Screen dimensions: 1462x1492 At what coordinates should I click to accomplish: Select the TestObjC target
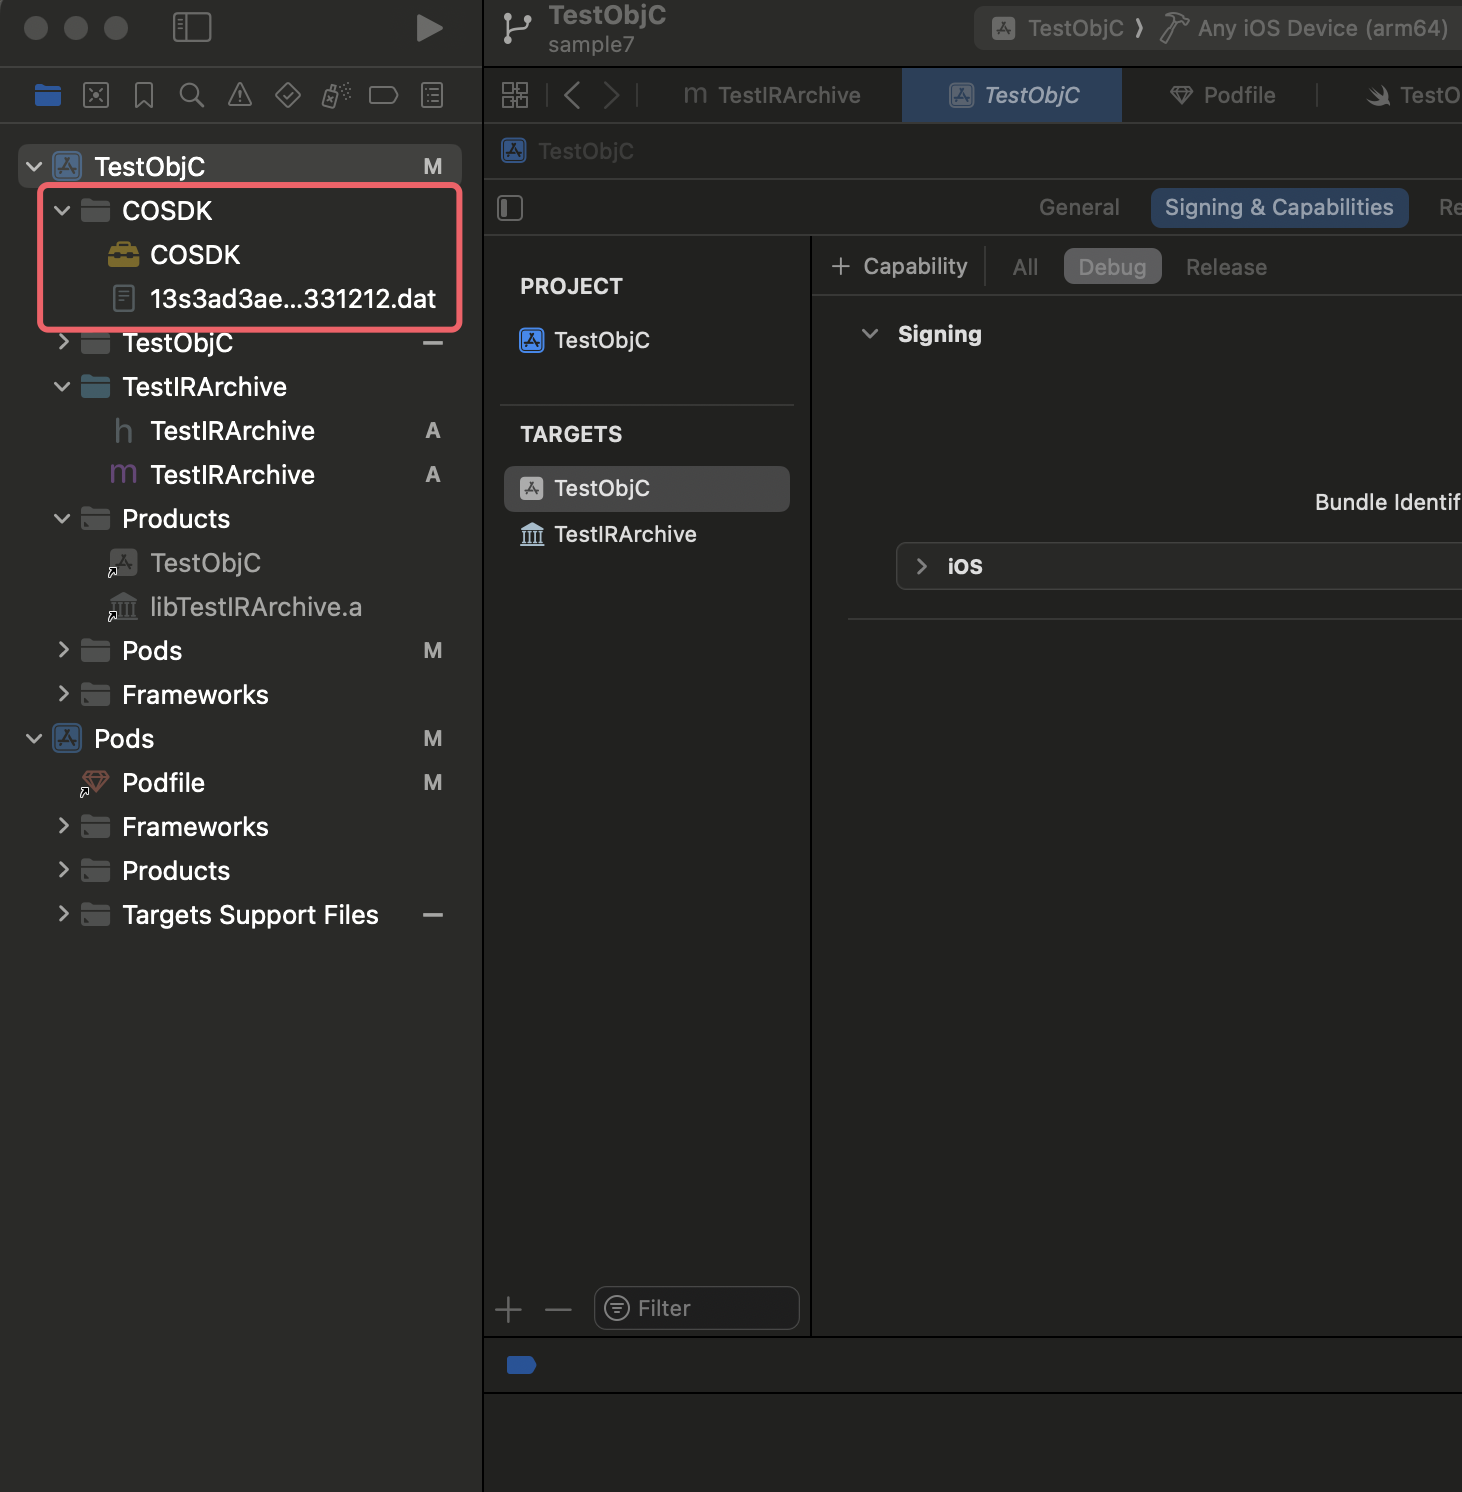[647, 488]
